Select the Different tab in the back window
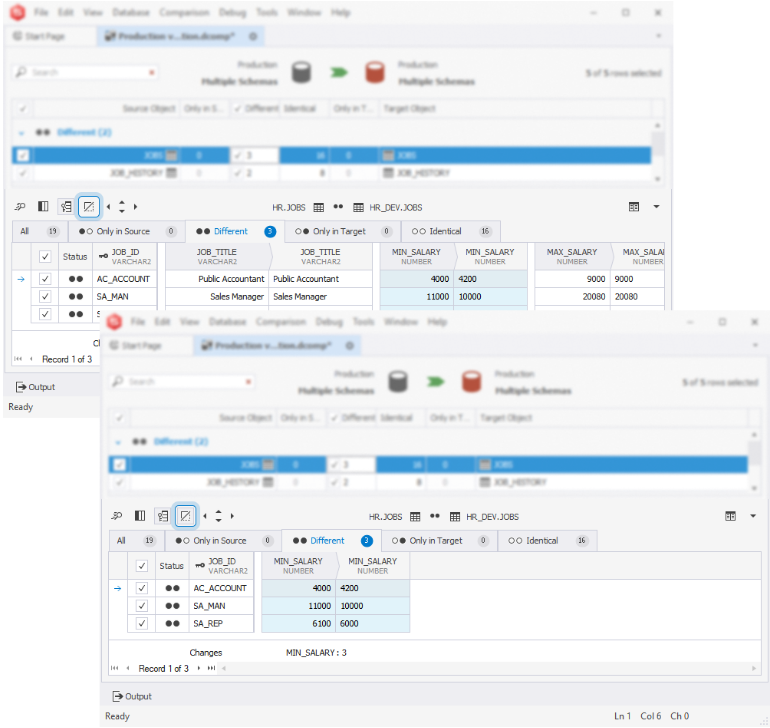This screenshot has width=770, height=728. [x=234, y=231]
